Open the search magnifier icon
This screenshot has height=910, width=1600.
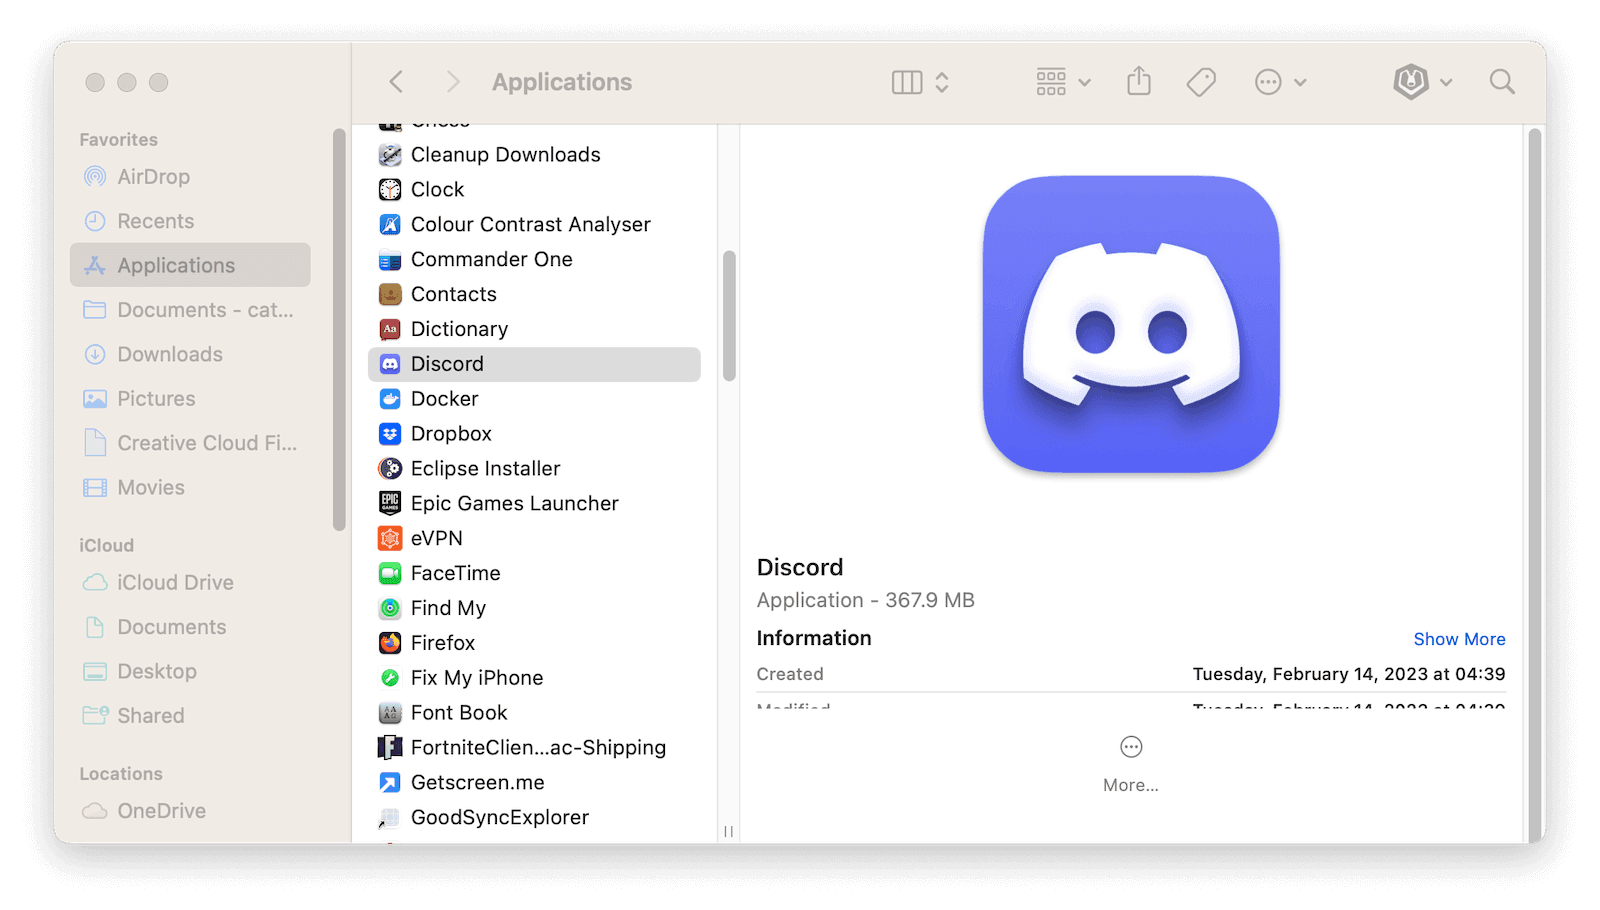click(x=1501, y=82)
